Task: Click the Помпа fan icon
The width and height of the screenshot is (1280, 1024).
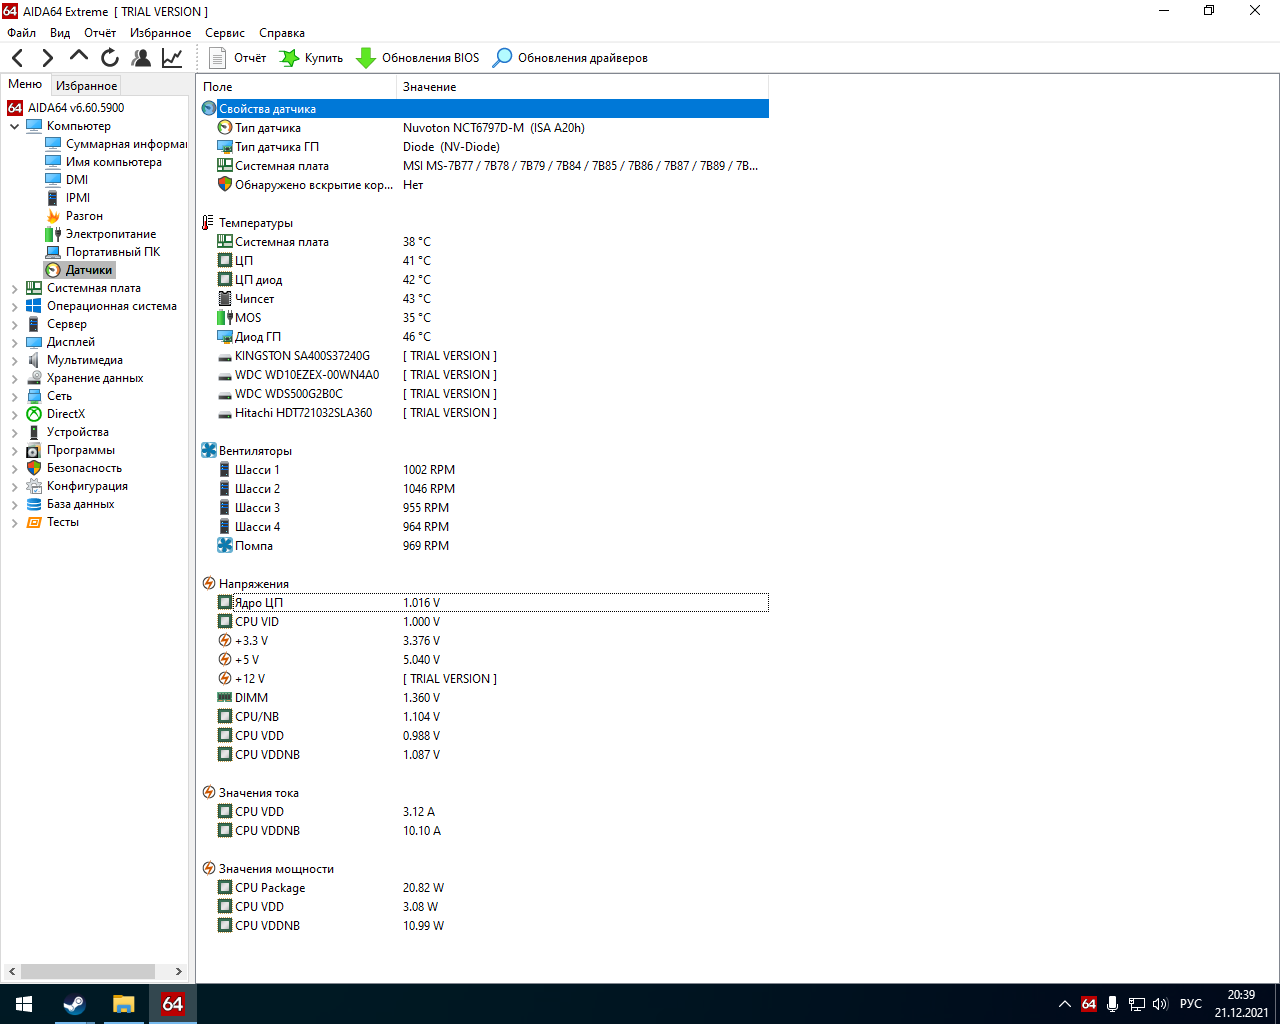Action: (225, 546)
